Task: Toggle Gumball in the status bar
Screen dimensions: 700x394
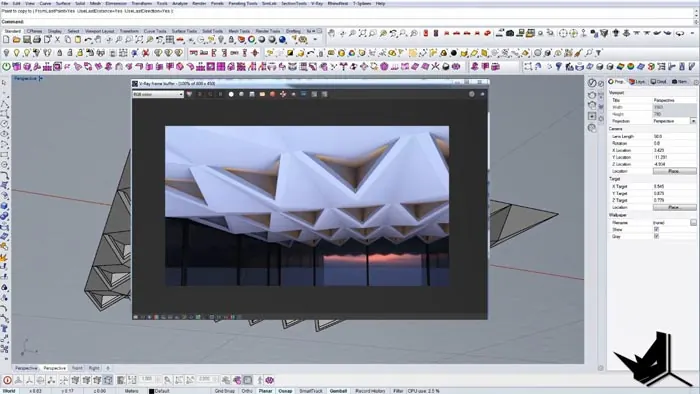Action: (338, 391)
